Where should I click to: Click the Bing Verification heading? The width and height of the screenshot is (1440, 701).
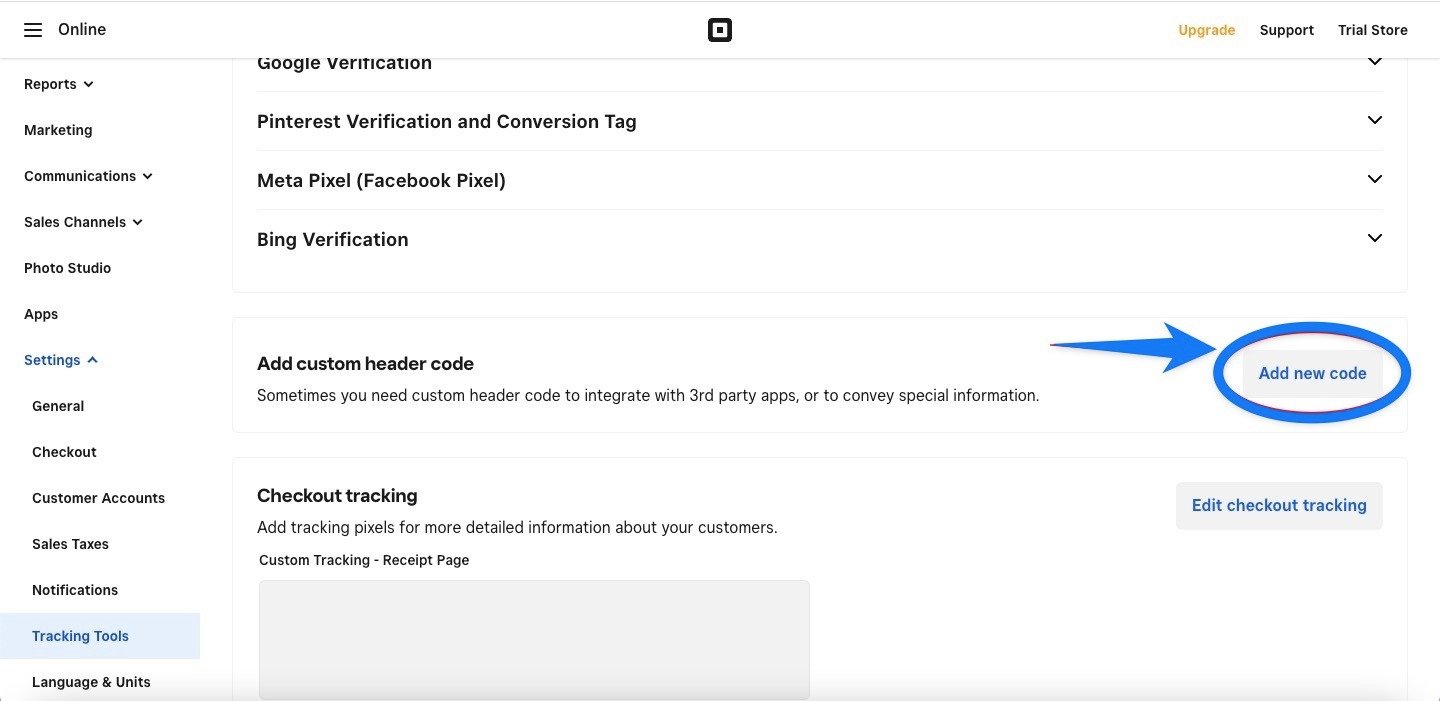pyautogui.click(x=333, y=240)
